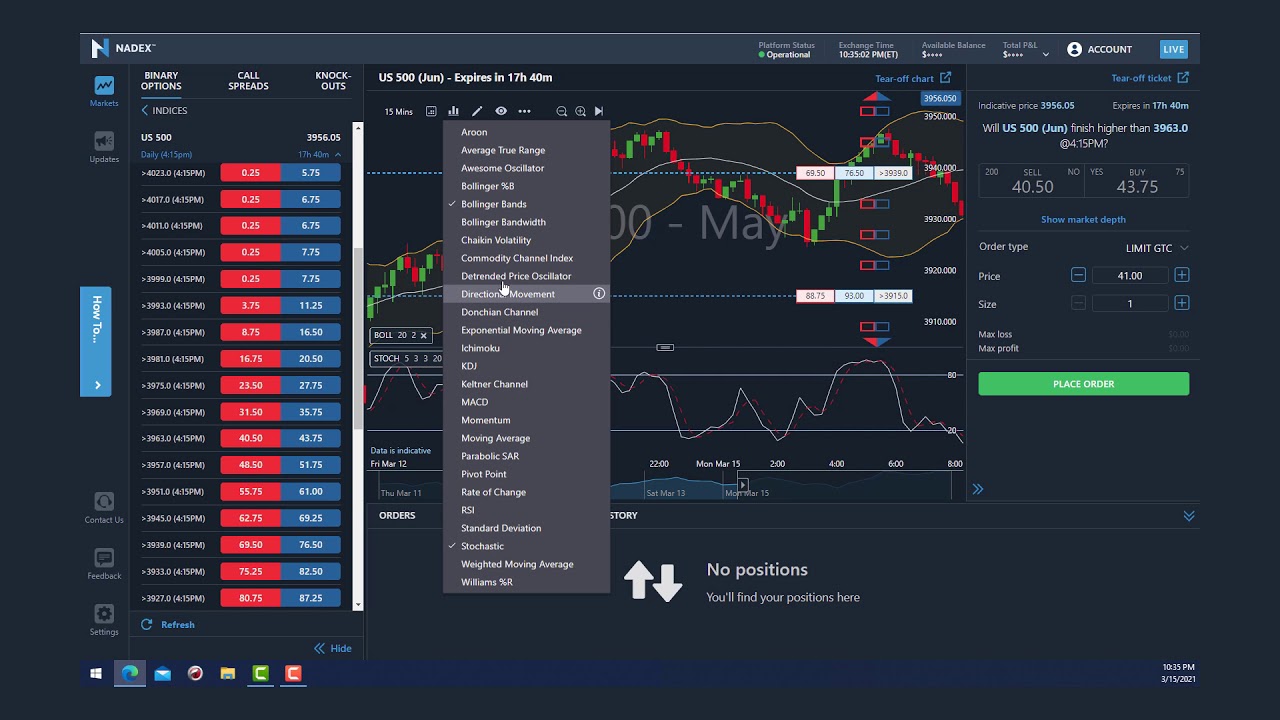
Task: Collapse the orders panel chevron
Action: 1189,516
